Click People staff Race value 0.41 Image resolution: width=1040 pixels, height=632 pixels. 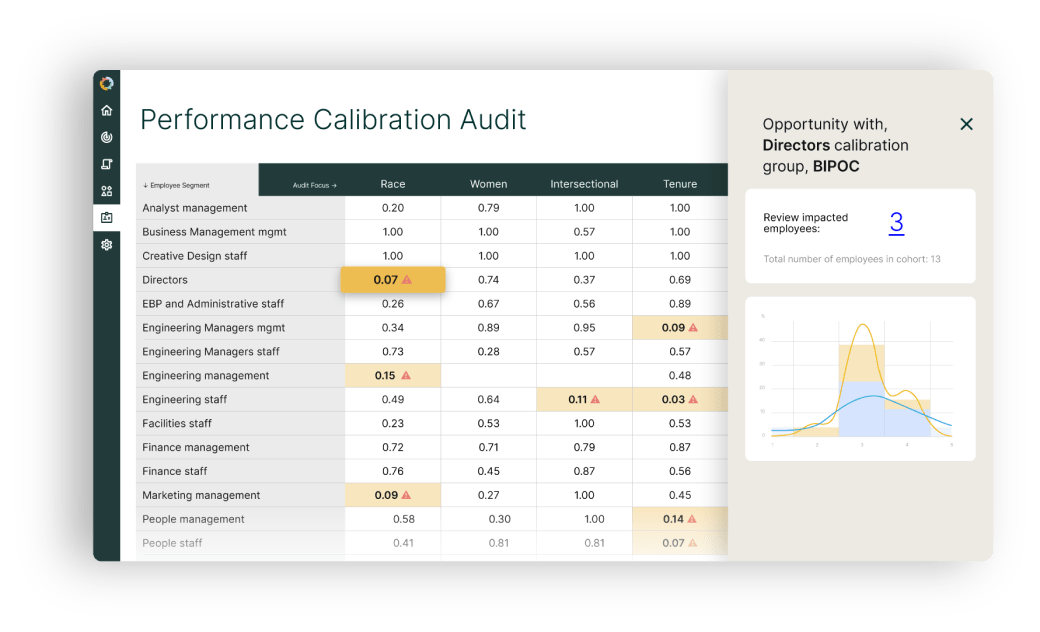pyautogui.click(x=403, y=543)
